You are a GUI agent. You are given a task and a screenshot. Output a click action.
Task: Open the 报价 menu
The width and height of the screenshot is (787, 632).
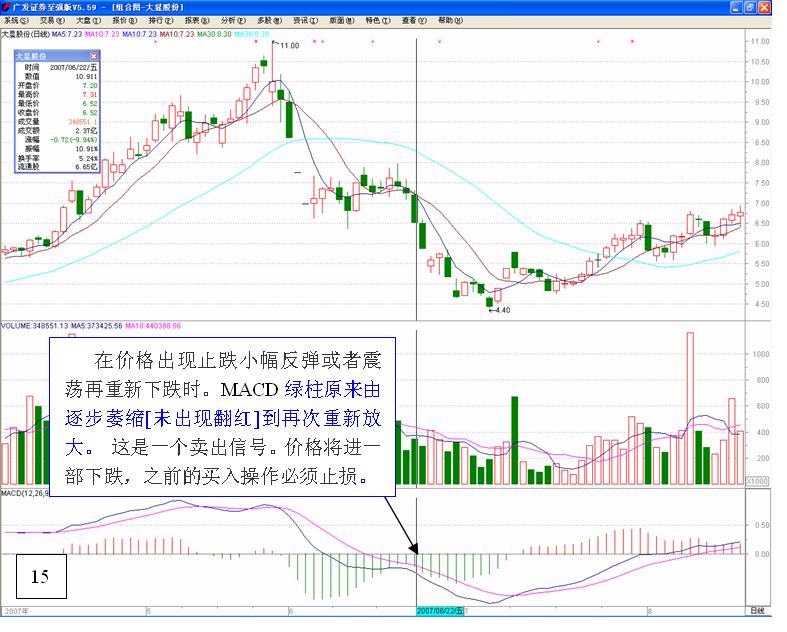click(x=125, y=21)
